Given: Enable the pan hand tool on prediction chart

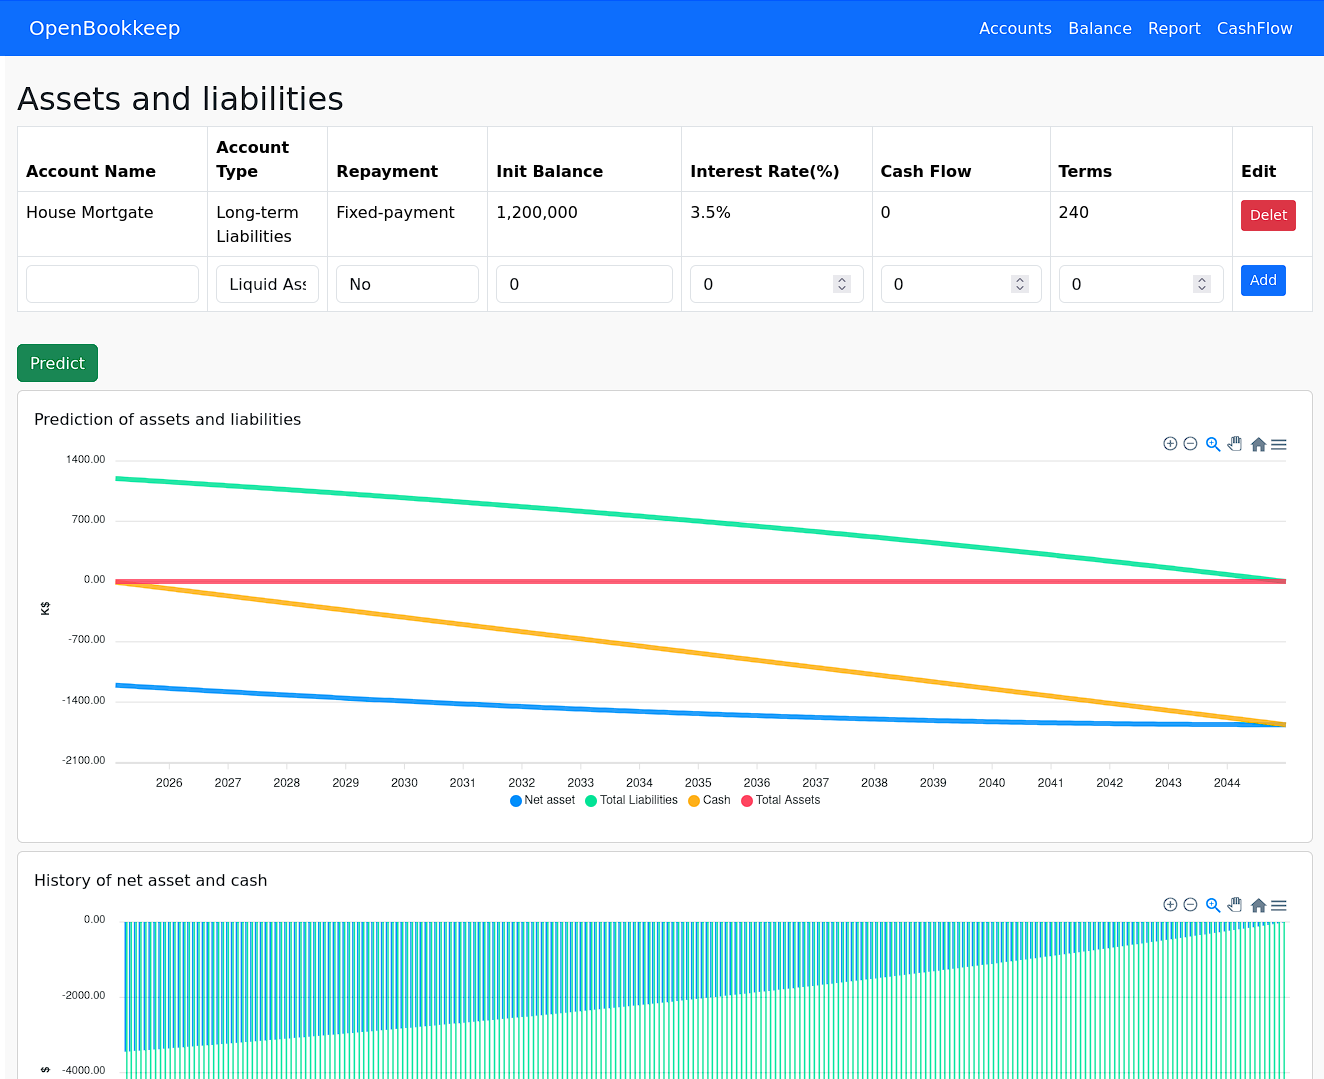Looking at the screenshot, I should 1235,444.
